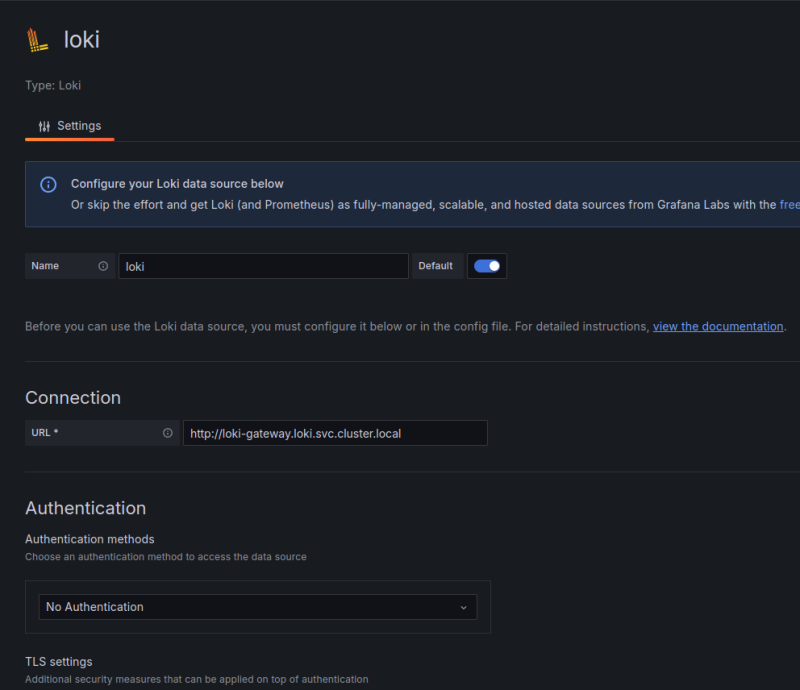Click the Authentication section heading
The image size is (800, 690).
point(85,508)
